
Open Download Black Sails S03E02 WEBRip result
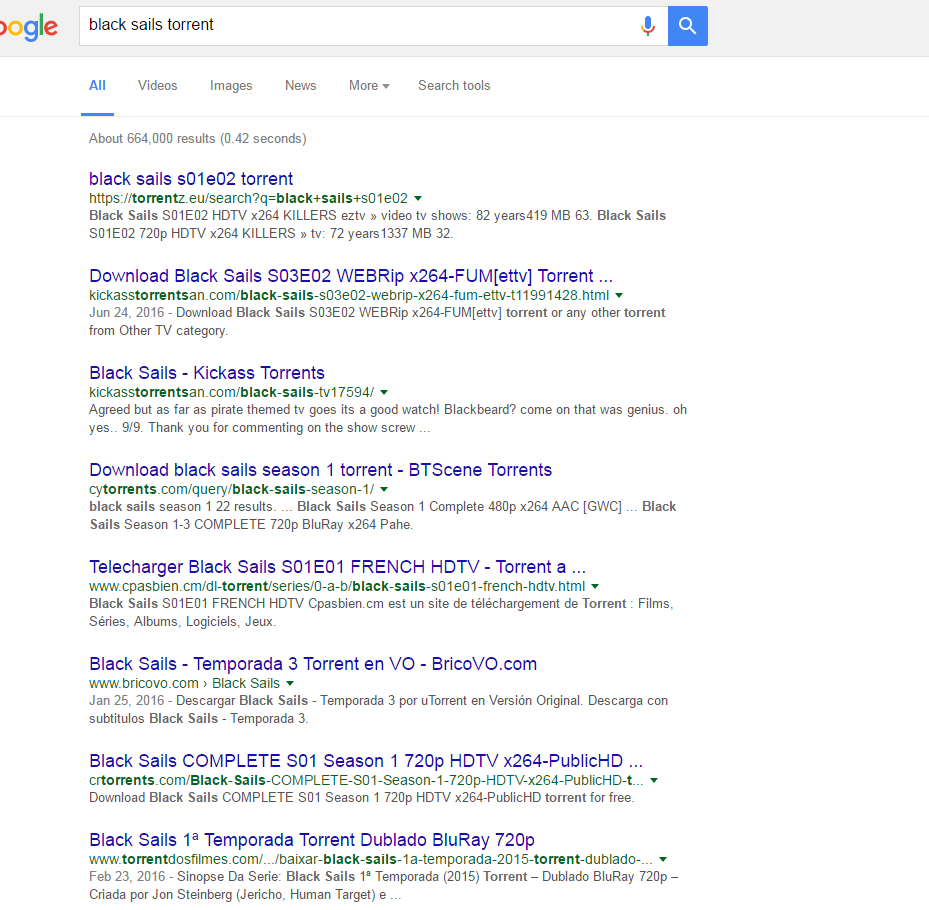[x=351, y=275]
